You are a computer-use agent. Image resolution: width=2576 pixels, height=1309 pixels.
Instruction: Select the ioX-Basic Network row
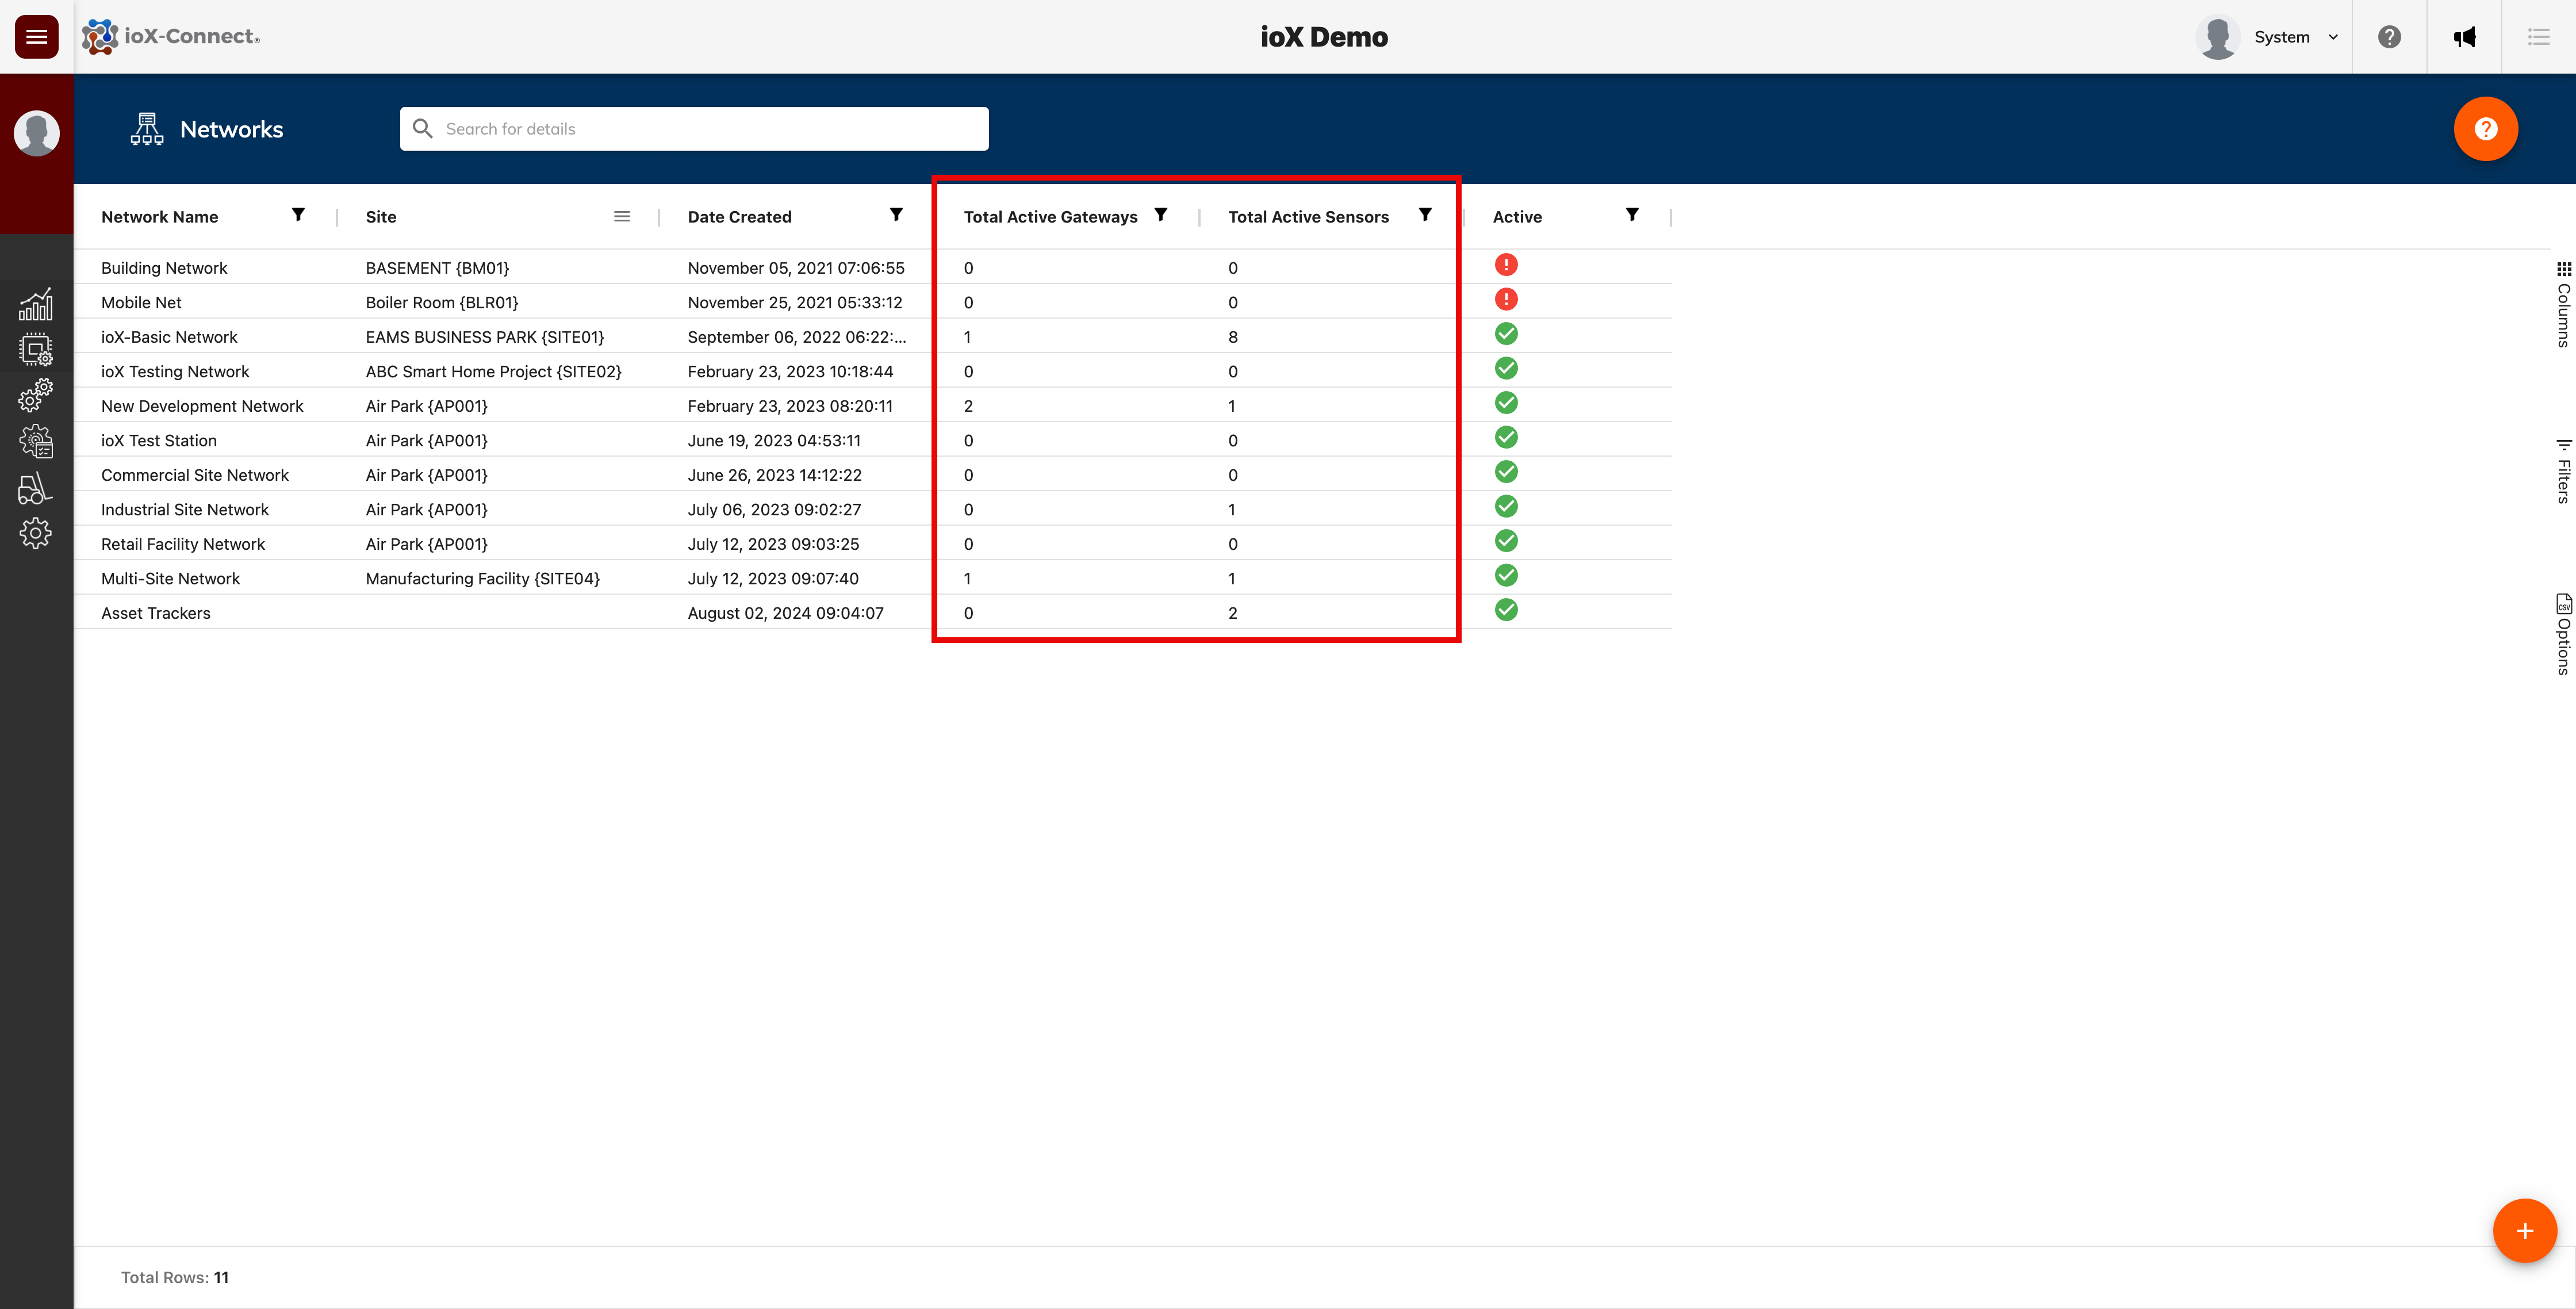[x=169, y=337]
